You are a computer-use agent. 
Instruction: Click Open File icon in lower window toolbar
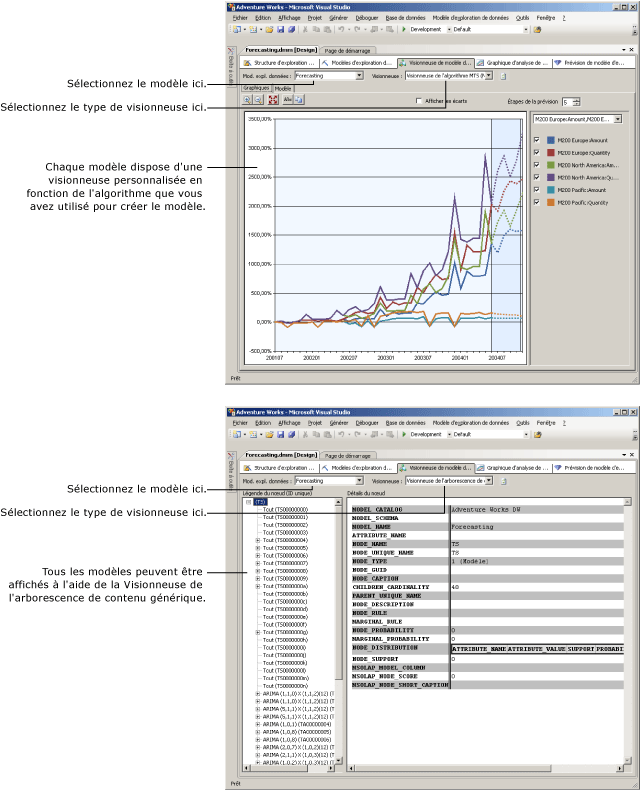coord(270,434)
